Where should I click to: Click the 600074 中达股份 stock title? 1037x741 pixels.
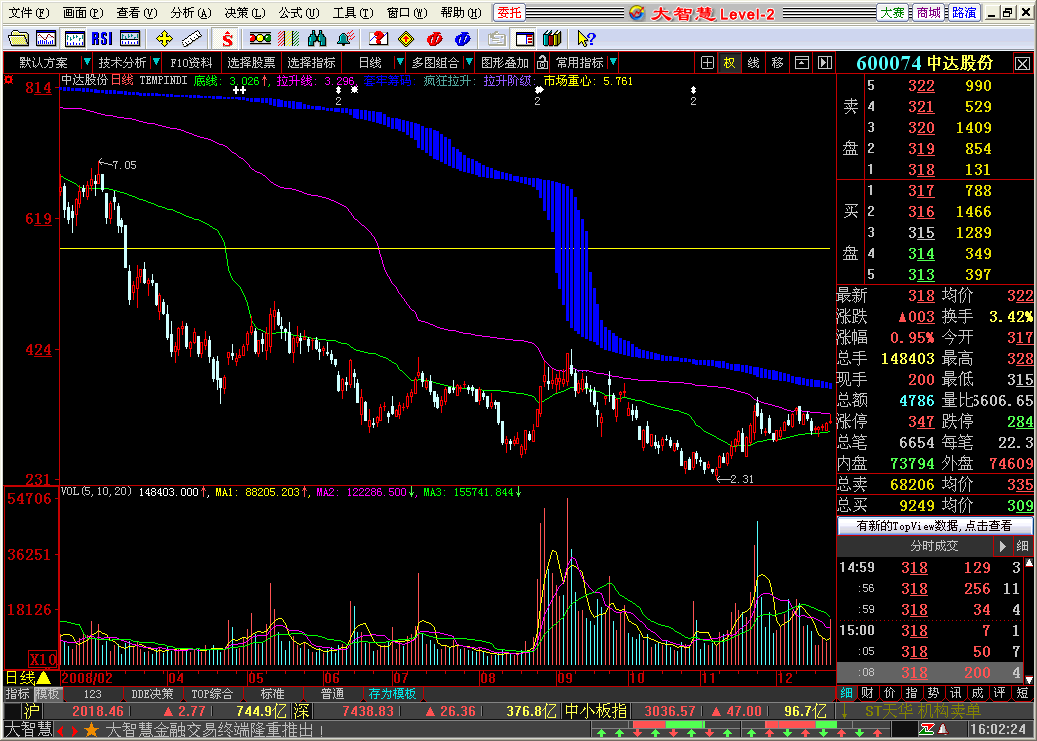(925, 64)
